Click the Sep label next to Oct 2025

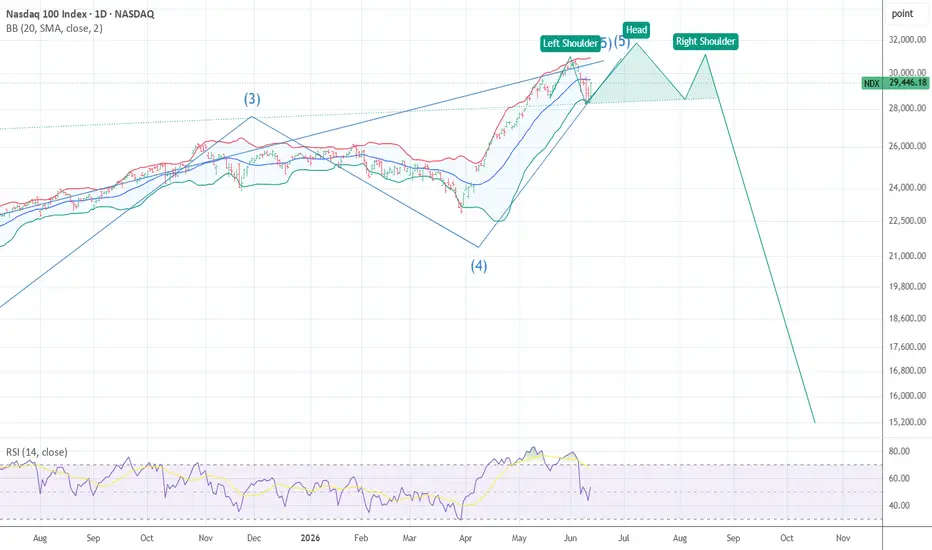[x=93, y=538]
